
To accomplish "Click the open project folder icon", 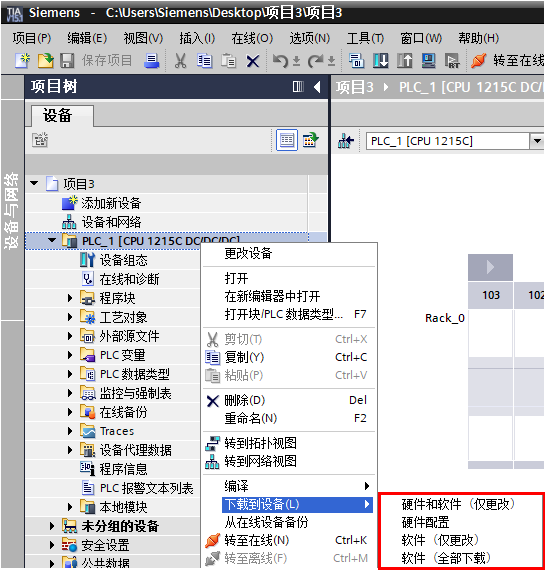I will (45, 60).
